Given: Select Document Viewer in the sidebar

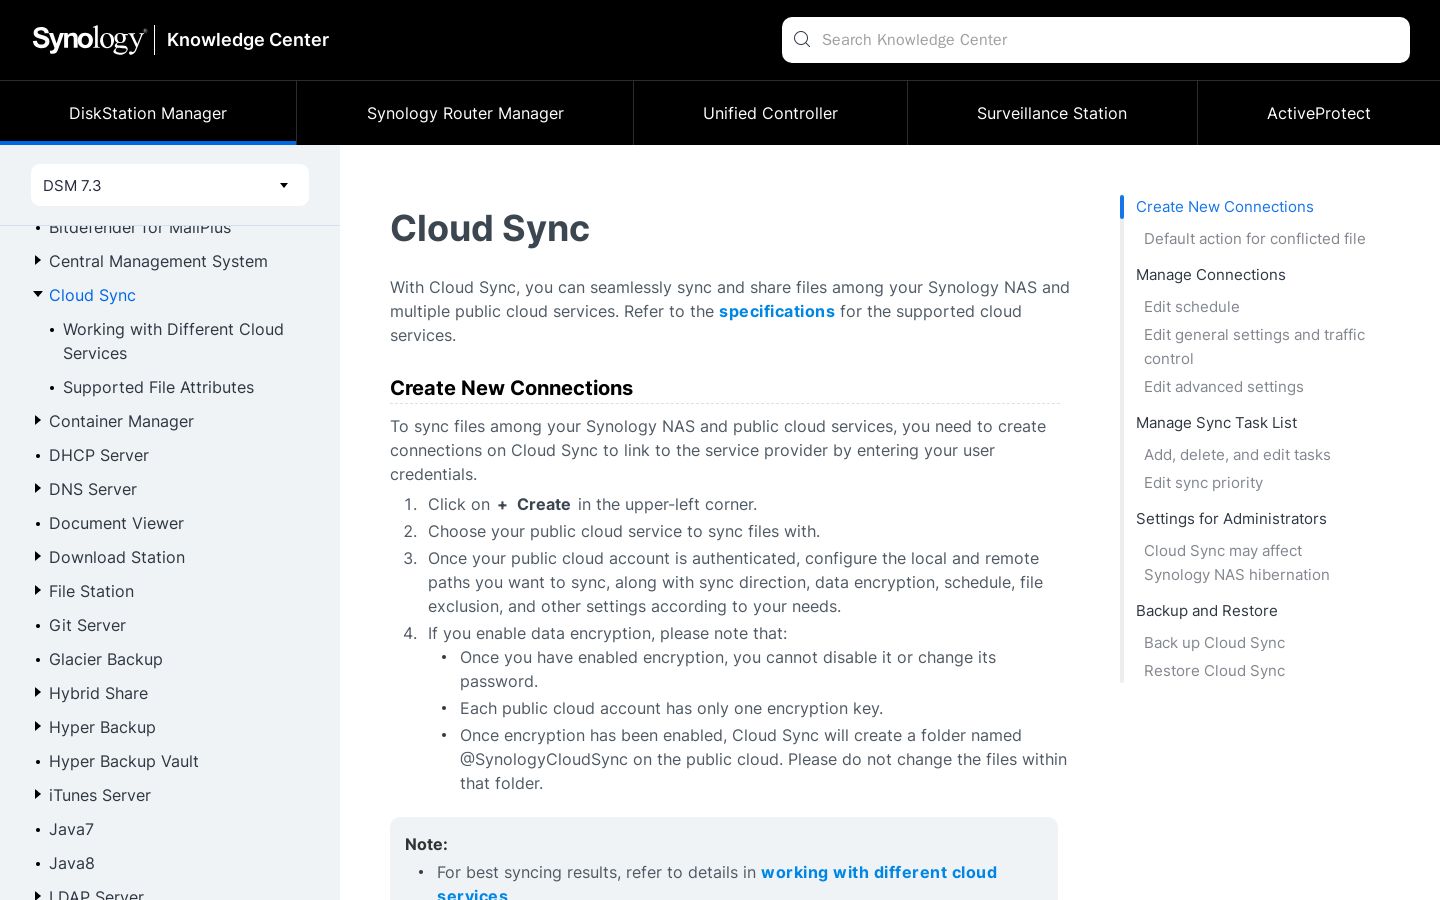Looking at the screenshot, I should click(x=116, y=523).
